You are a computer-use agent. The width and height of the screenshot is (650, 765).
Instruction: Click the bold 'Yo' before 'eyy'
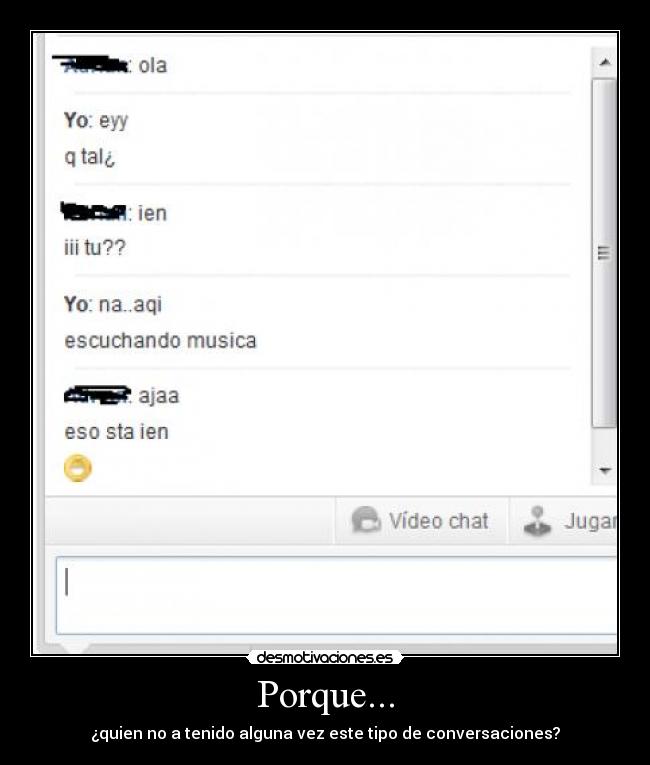tap(76, 120)
